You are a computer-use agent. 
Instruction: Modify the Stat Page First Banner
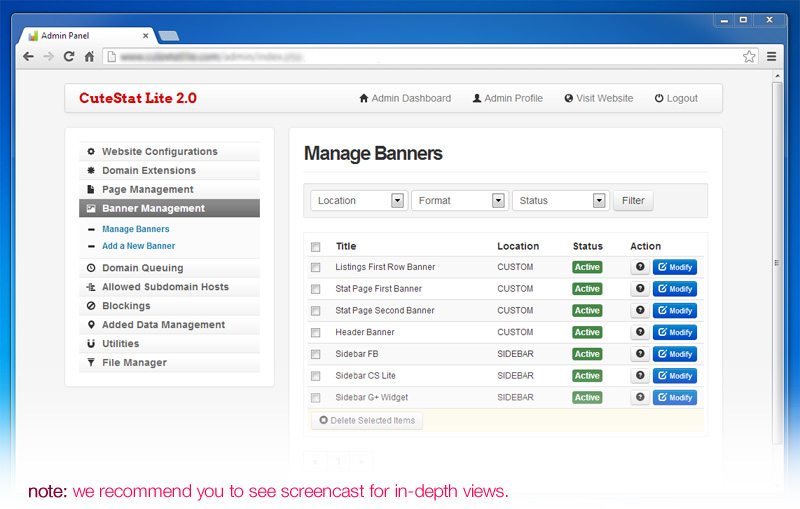(x=674, y=289)
